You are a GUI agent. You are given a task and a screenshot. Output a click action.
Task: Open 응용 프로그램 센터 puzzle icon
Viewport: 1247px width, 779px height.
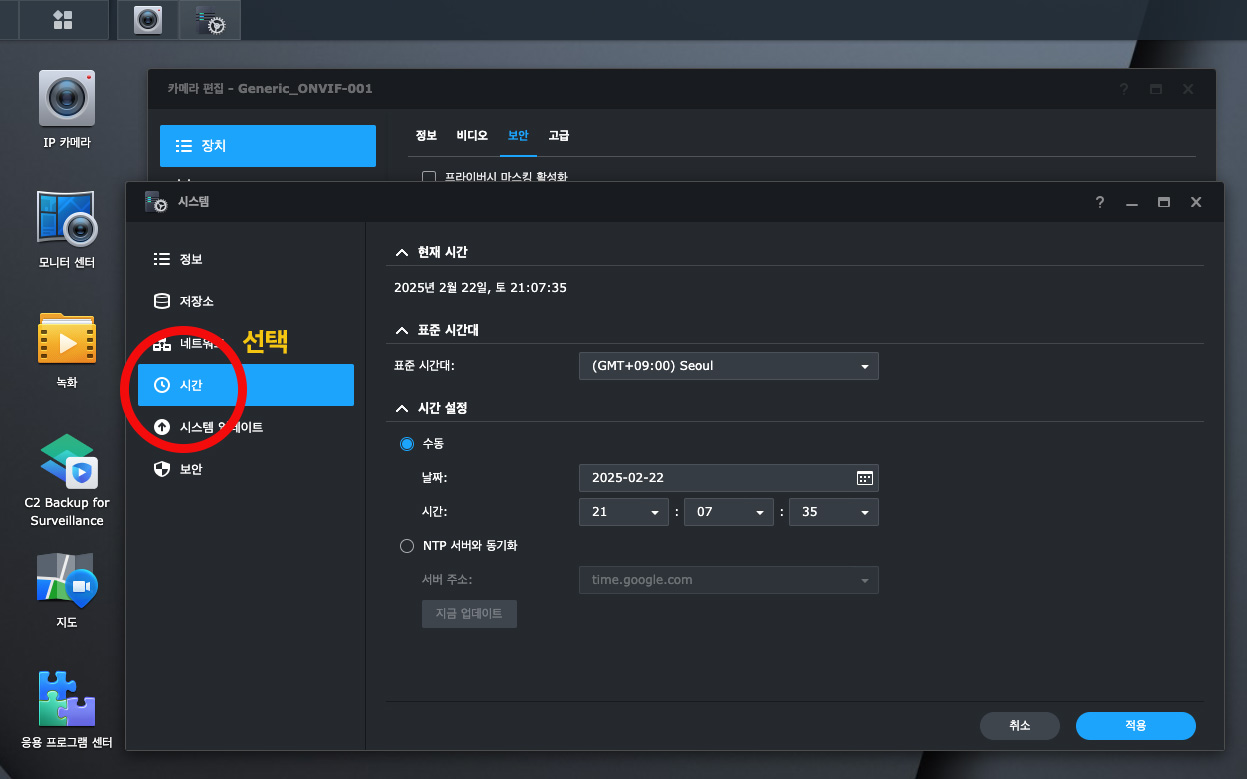[66, 699]
